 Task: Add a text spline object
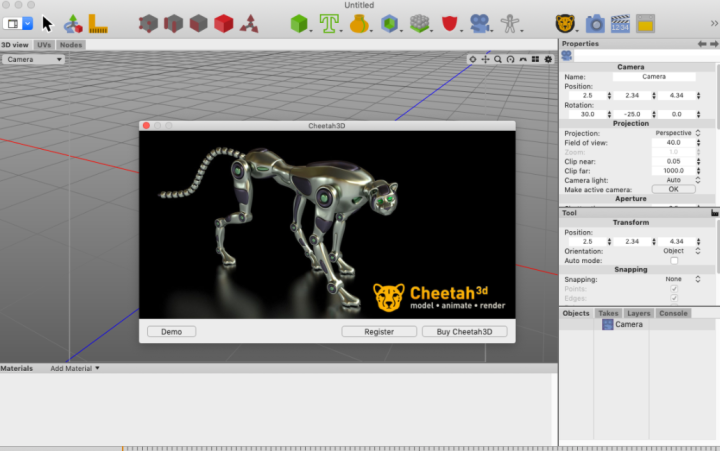329,23
